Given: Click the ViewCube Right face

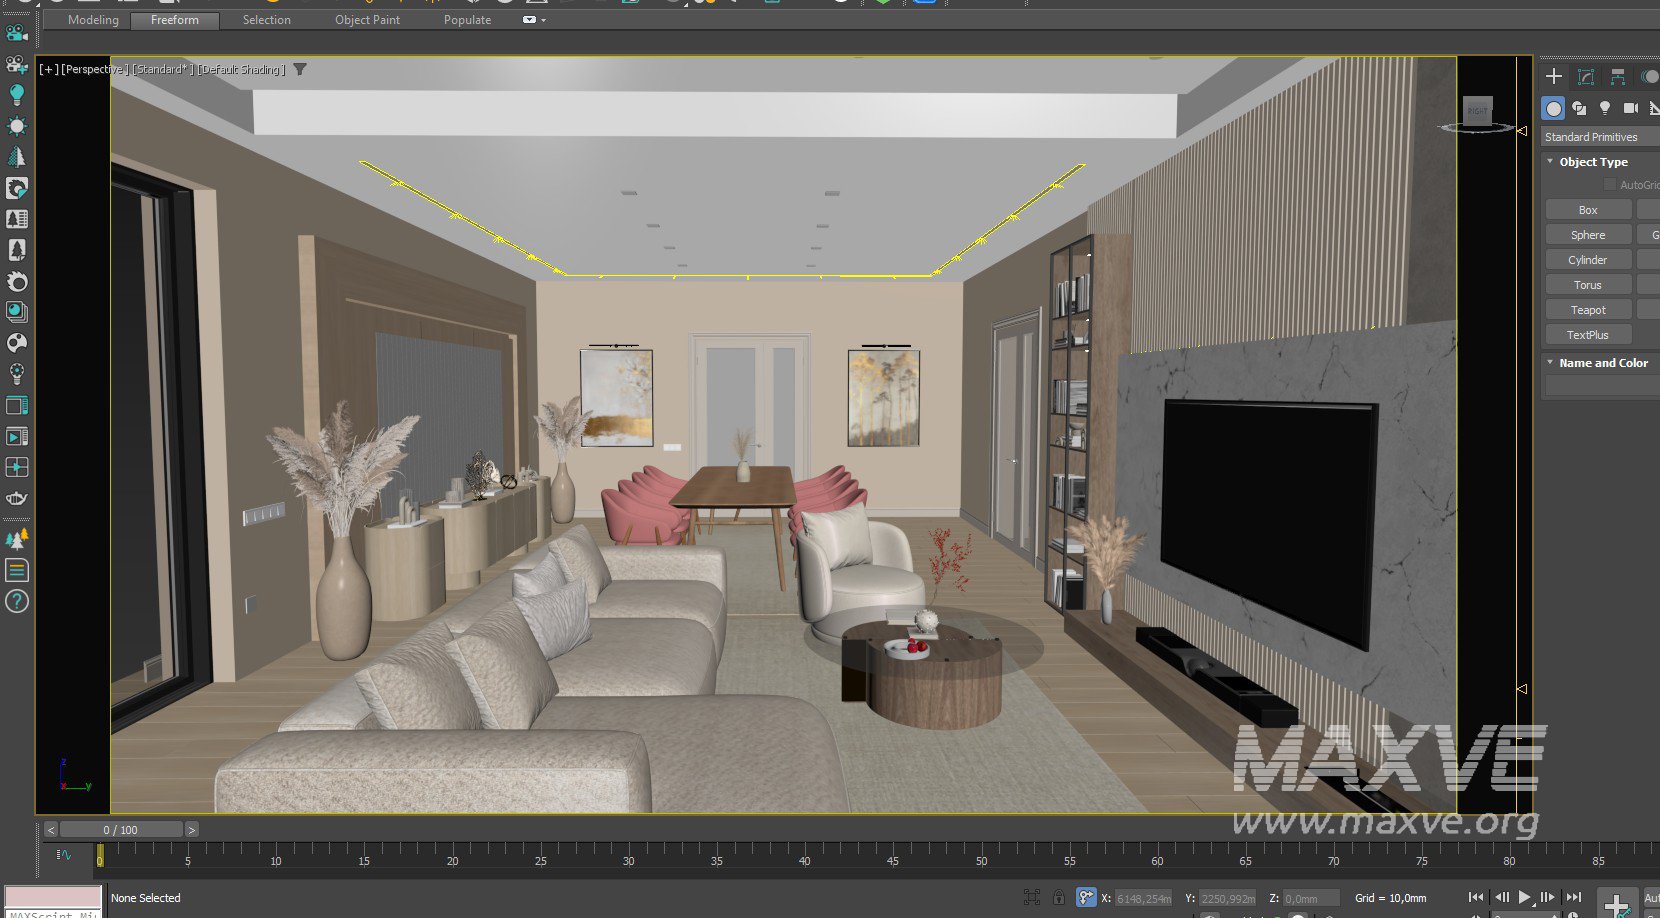Looking at the screenshot, I should click(x=1477, y=111).
